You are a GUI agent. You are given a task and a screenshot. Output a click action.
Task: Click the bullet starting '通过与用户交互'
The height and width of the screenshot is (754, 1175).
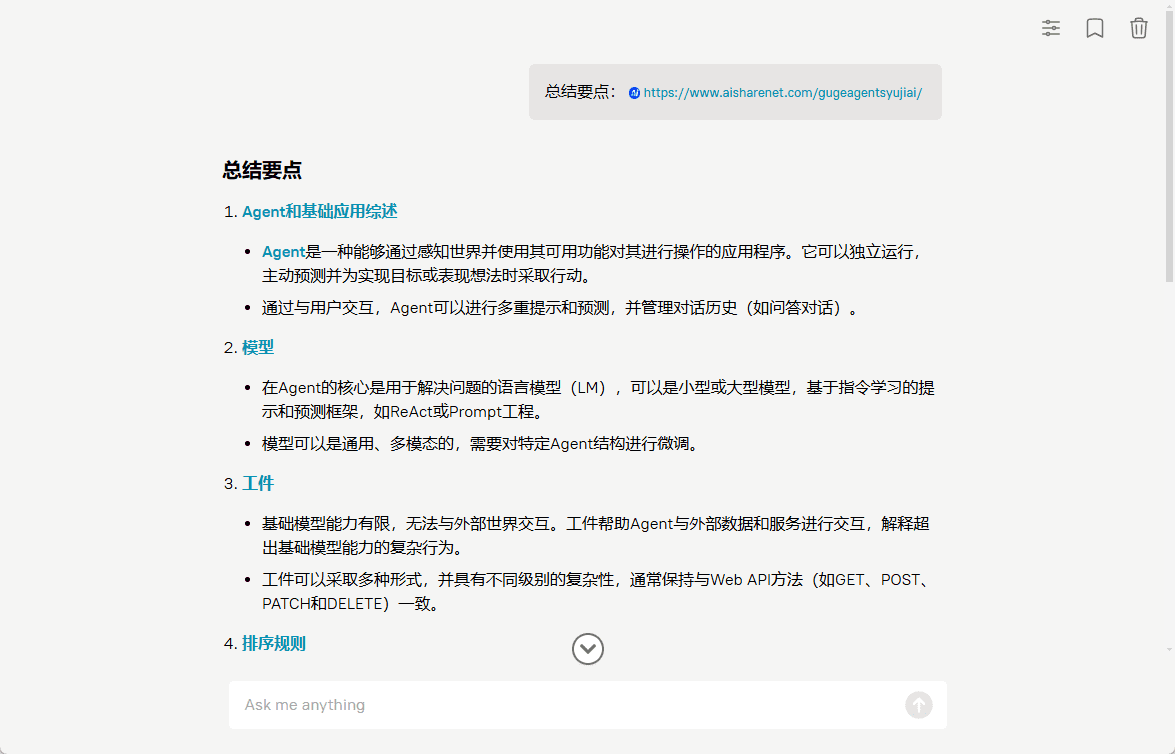click(561, 308)
